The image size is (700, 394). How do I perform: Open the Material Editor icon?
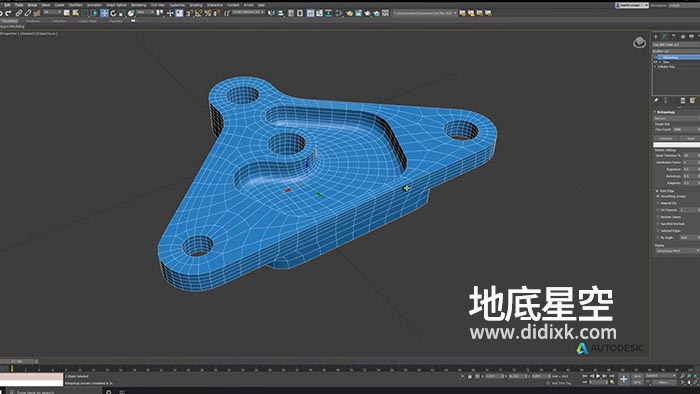click(x=339, y=13)
